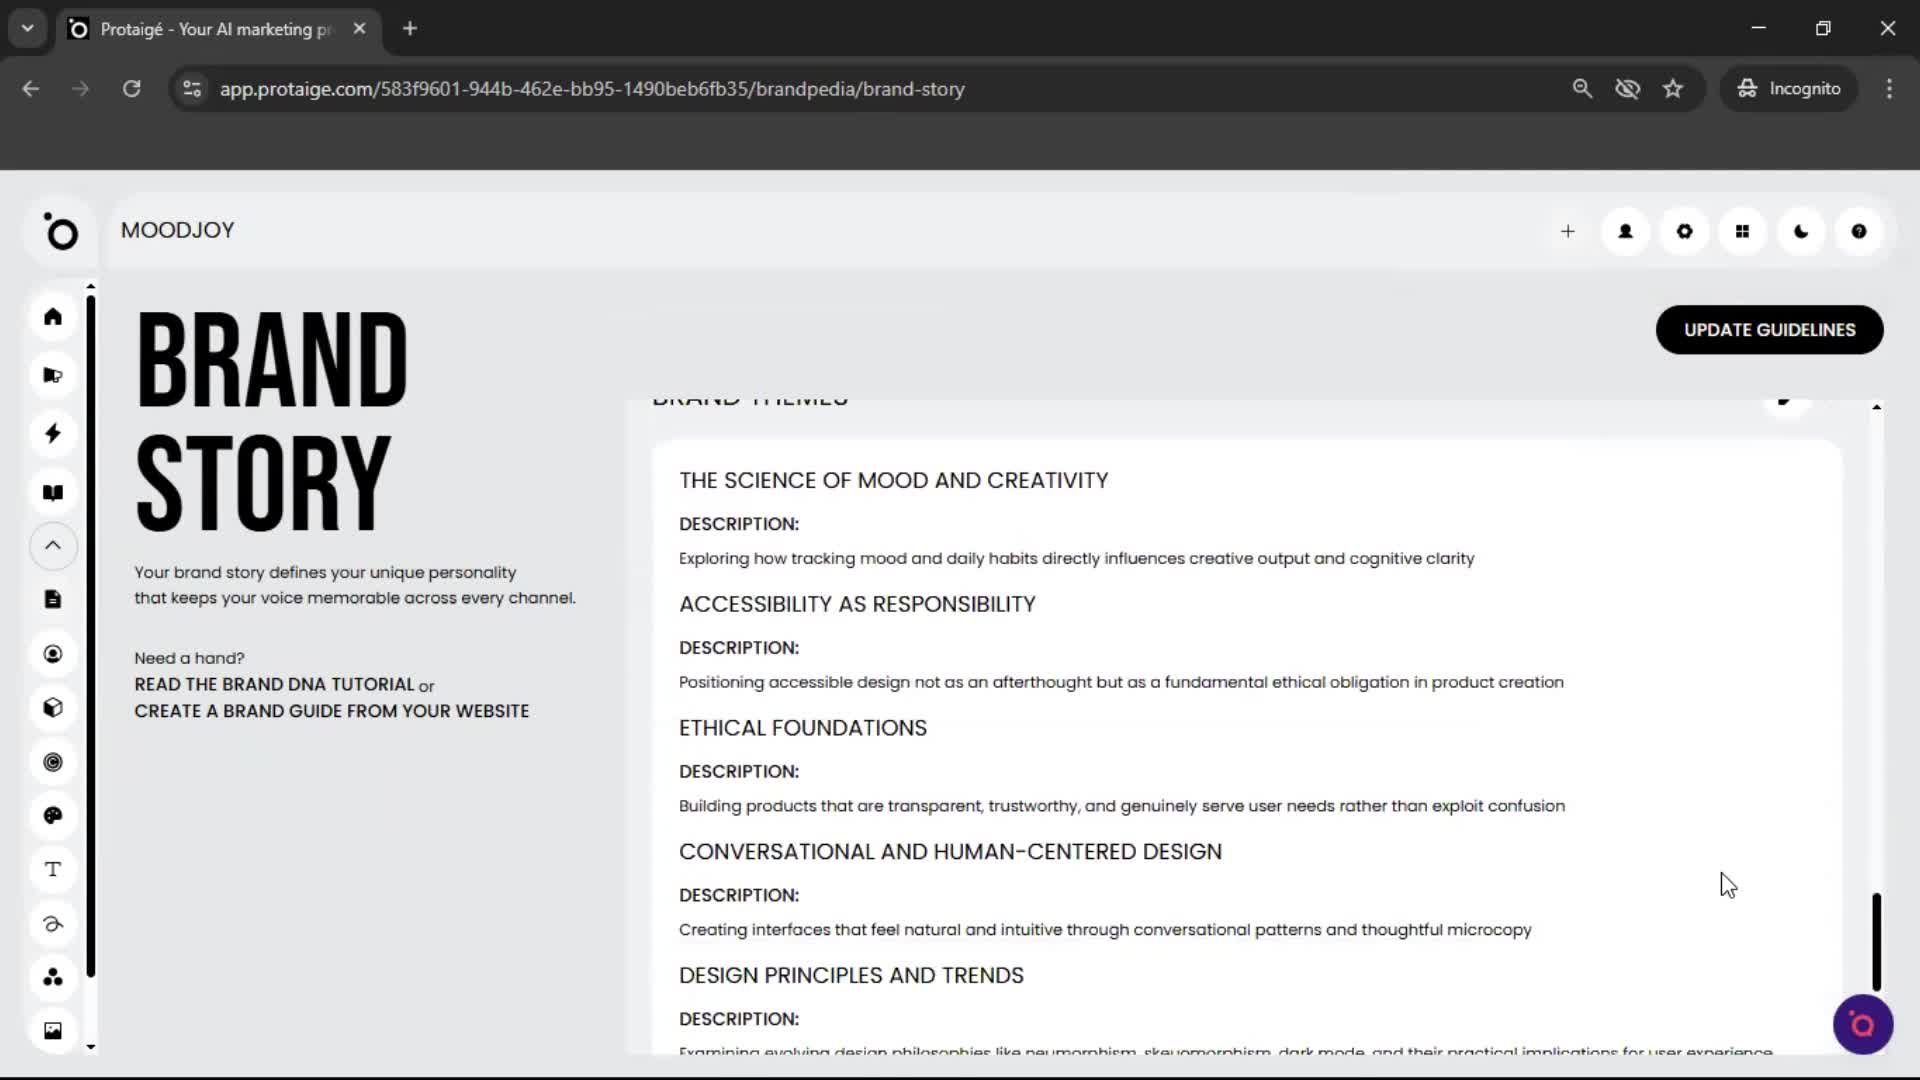Open the apps grid icon near the profile
The image size is (1920, 1080).
pyautogui.click(x=1742, y=231)
